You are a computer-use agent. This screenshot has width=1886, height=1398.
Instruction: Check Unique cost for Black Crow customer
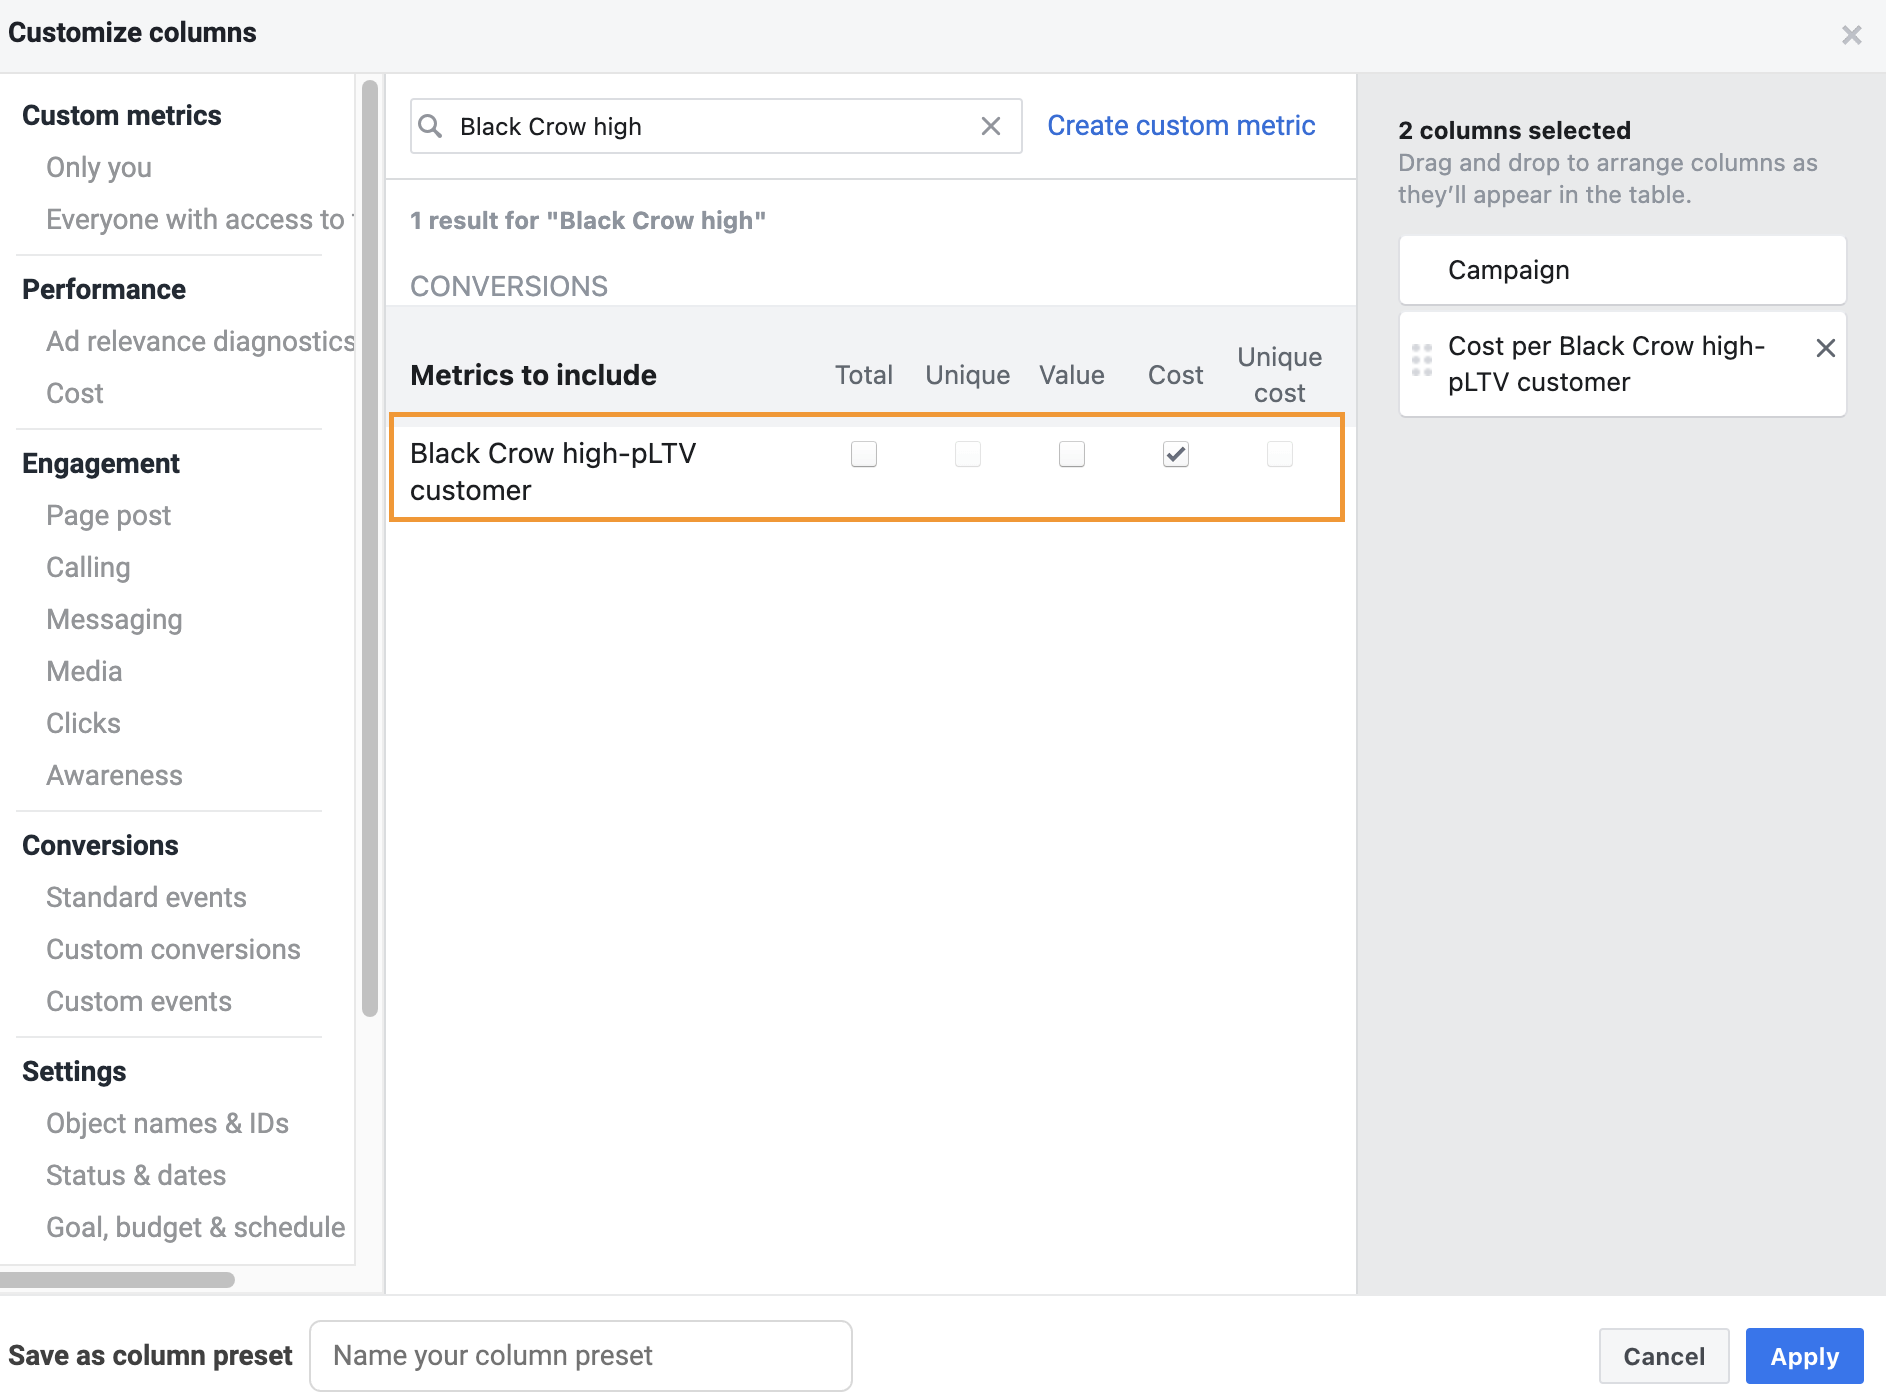(1280, 454)
